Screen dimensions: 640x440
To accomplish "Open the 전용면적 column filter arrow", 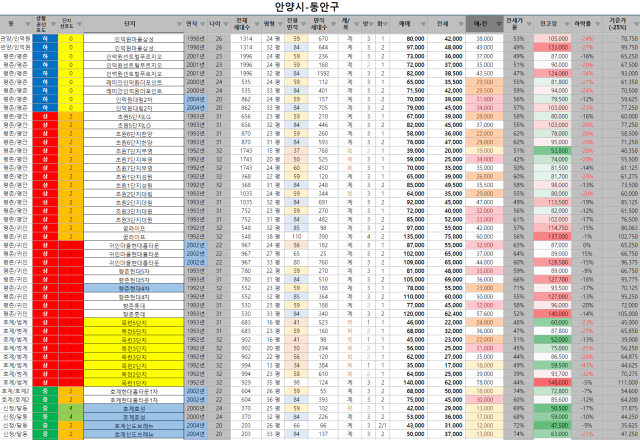I will click(x=303, y=24).
